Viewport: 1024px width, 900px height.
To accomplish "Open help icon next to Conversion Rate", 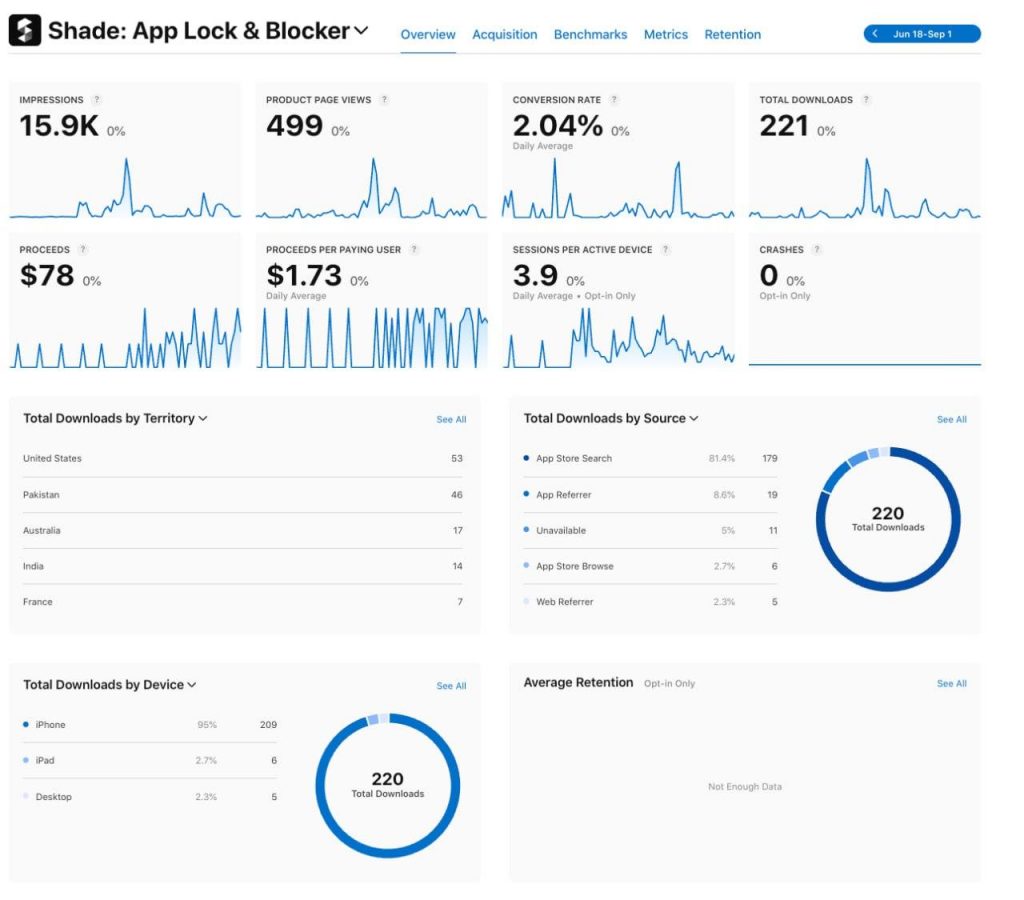I will (614, 99).
